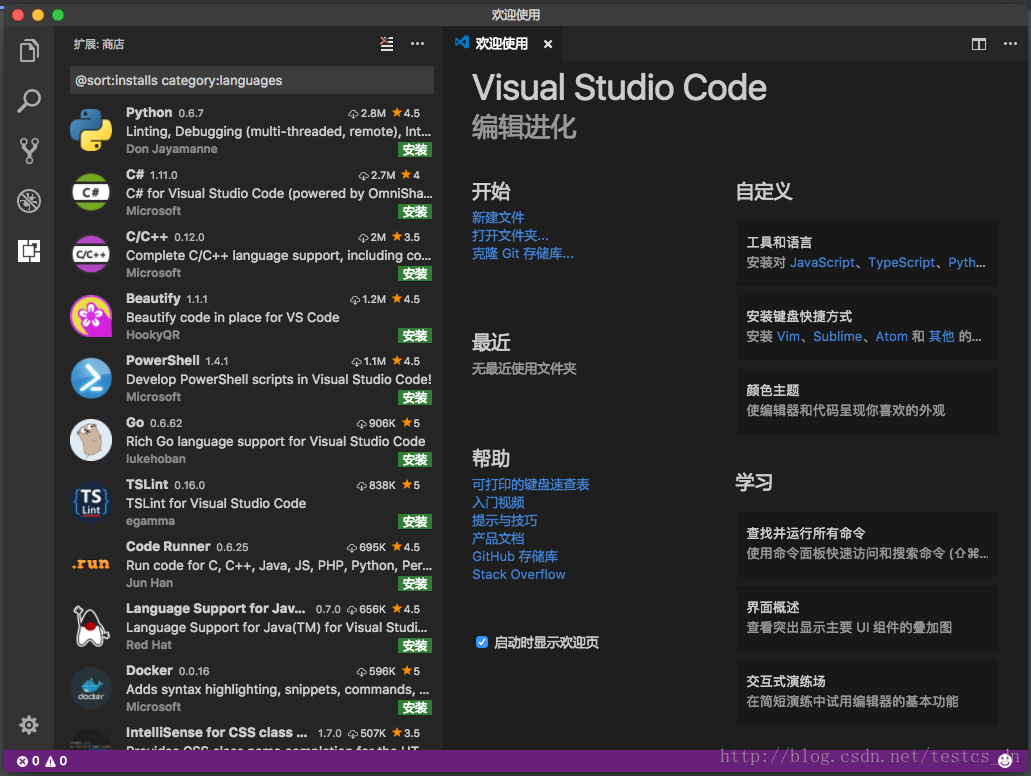This screenshot has width=1031, height=776.
Task: Open the 提示与技巧 link
Action: point(504,520)
